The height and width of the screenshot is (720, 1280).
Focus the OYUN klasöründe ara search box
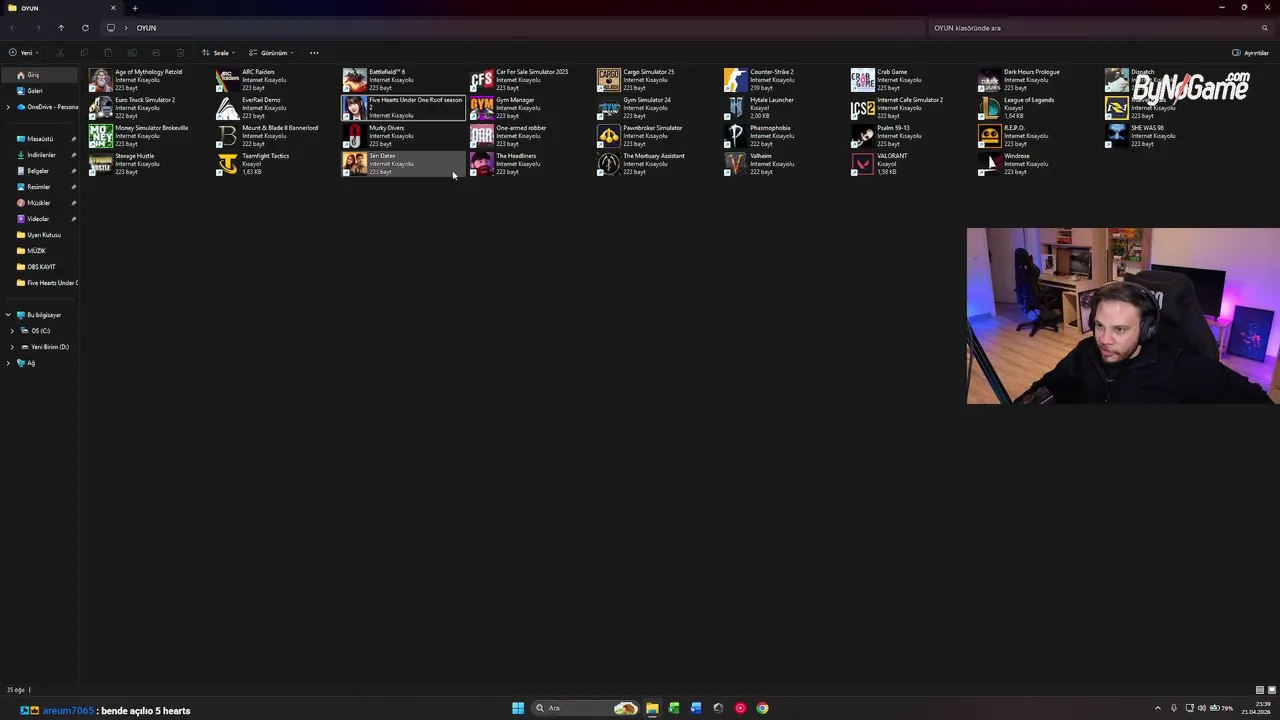[1100, 28]
